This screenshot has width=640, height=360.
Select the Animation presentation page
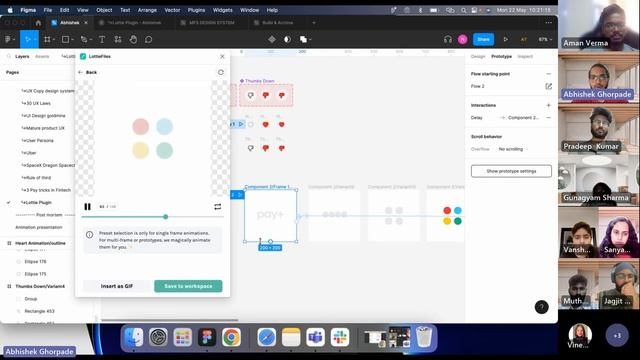pos(39,227)
